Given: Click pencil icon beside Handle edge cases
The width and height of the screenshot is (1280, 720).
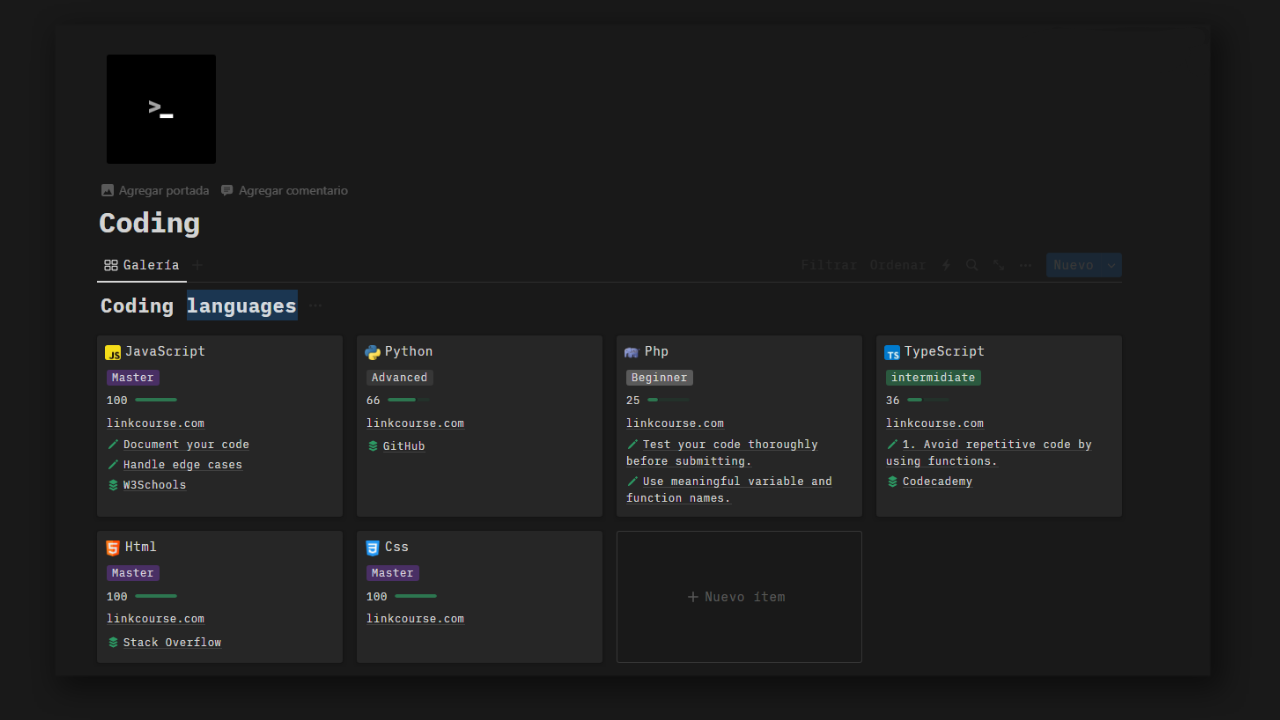Looking at the screenshot, I should (x=113, y=464).
